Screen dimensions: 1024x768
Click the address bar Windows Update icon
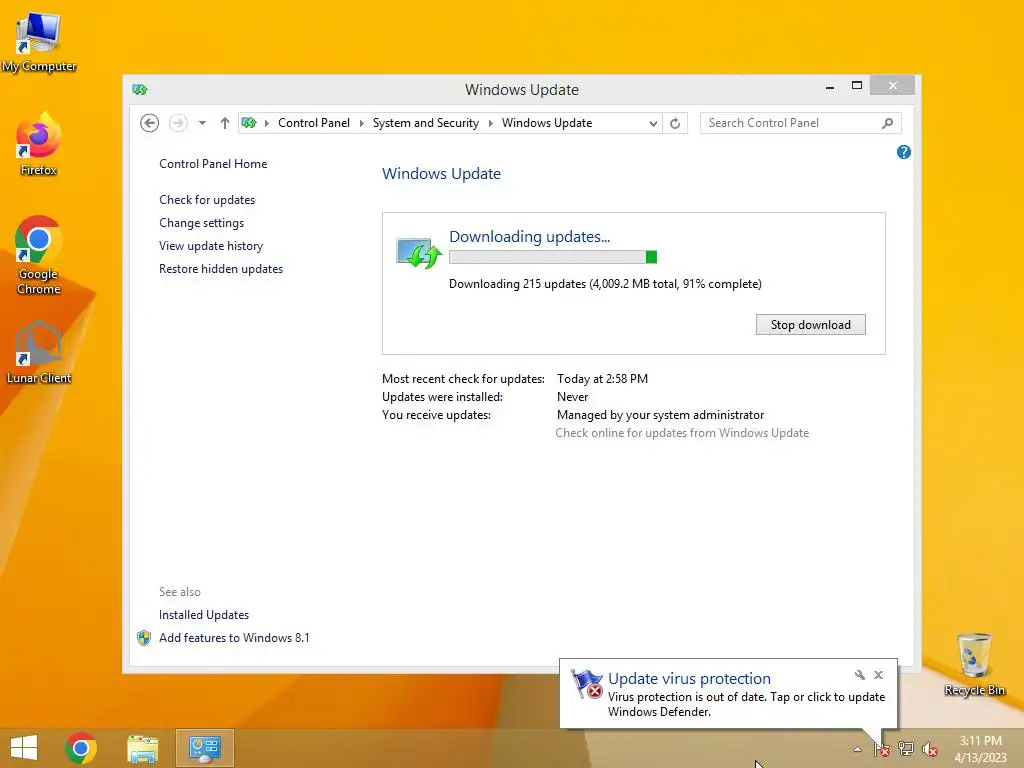point(249,123)
